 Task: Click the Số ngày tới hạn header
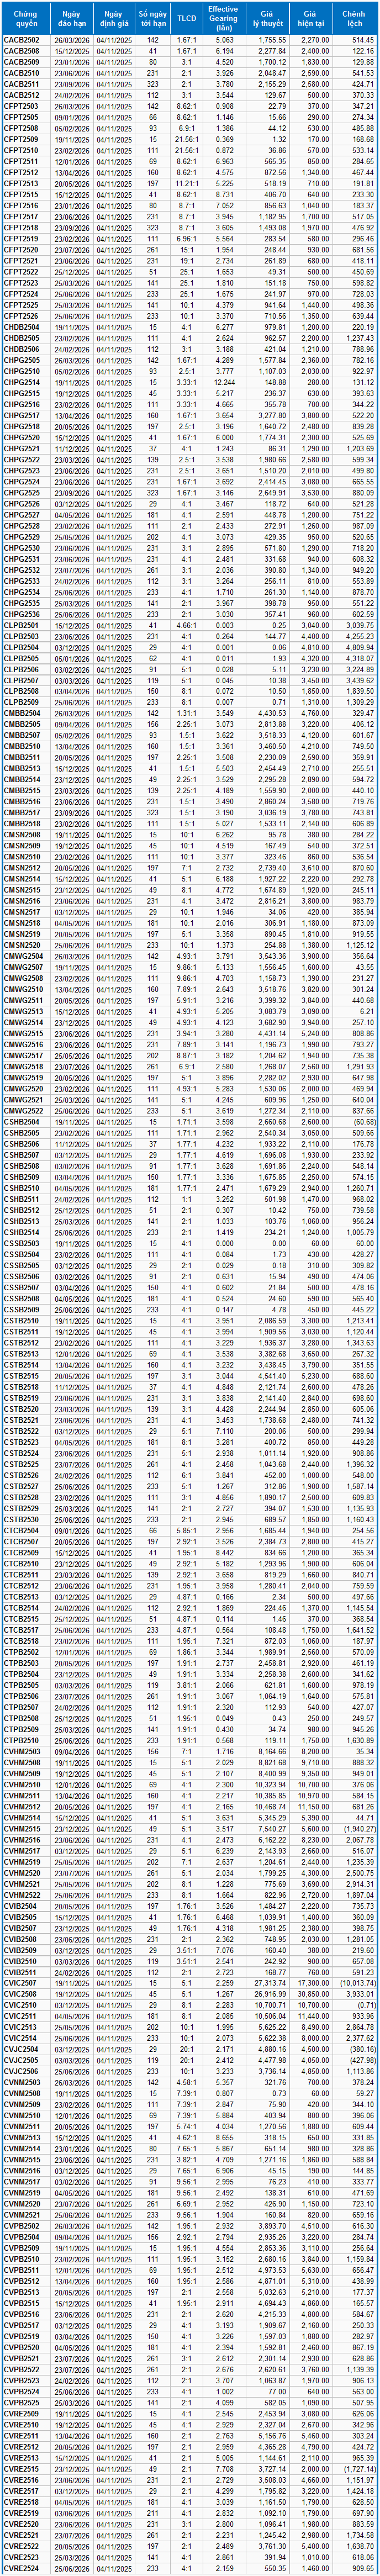click(x=152, y=17)
